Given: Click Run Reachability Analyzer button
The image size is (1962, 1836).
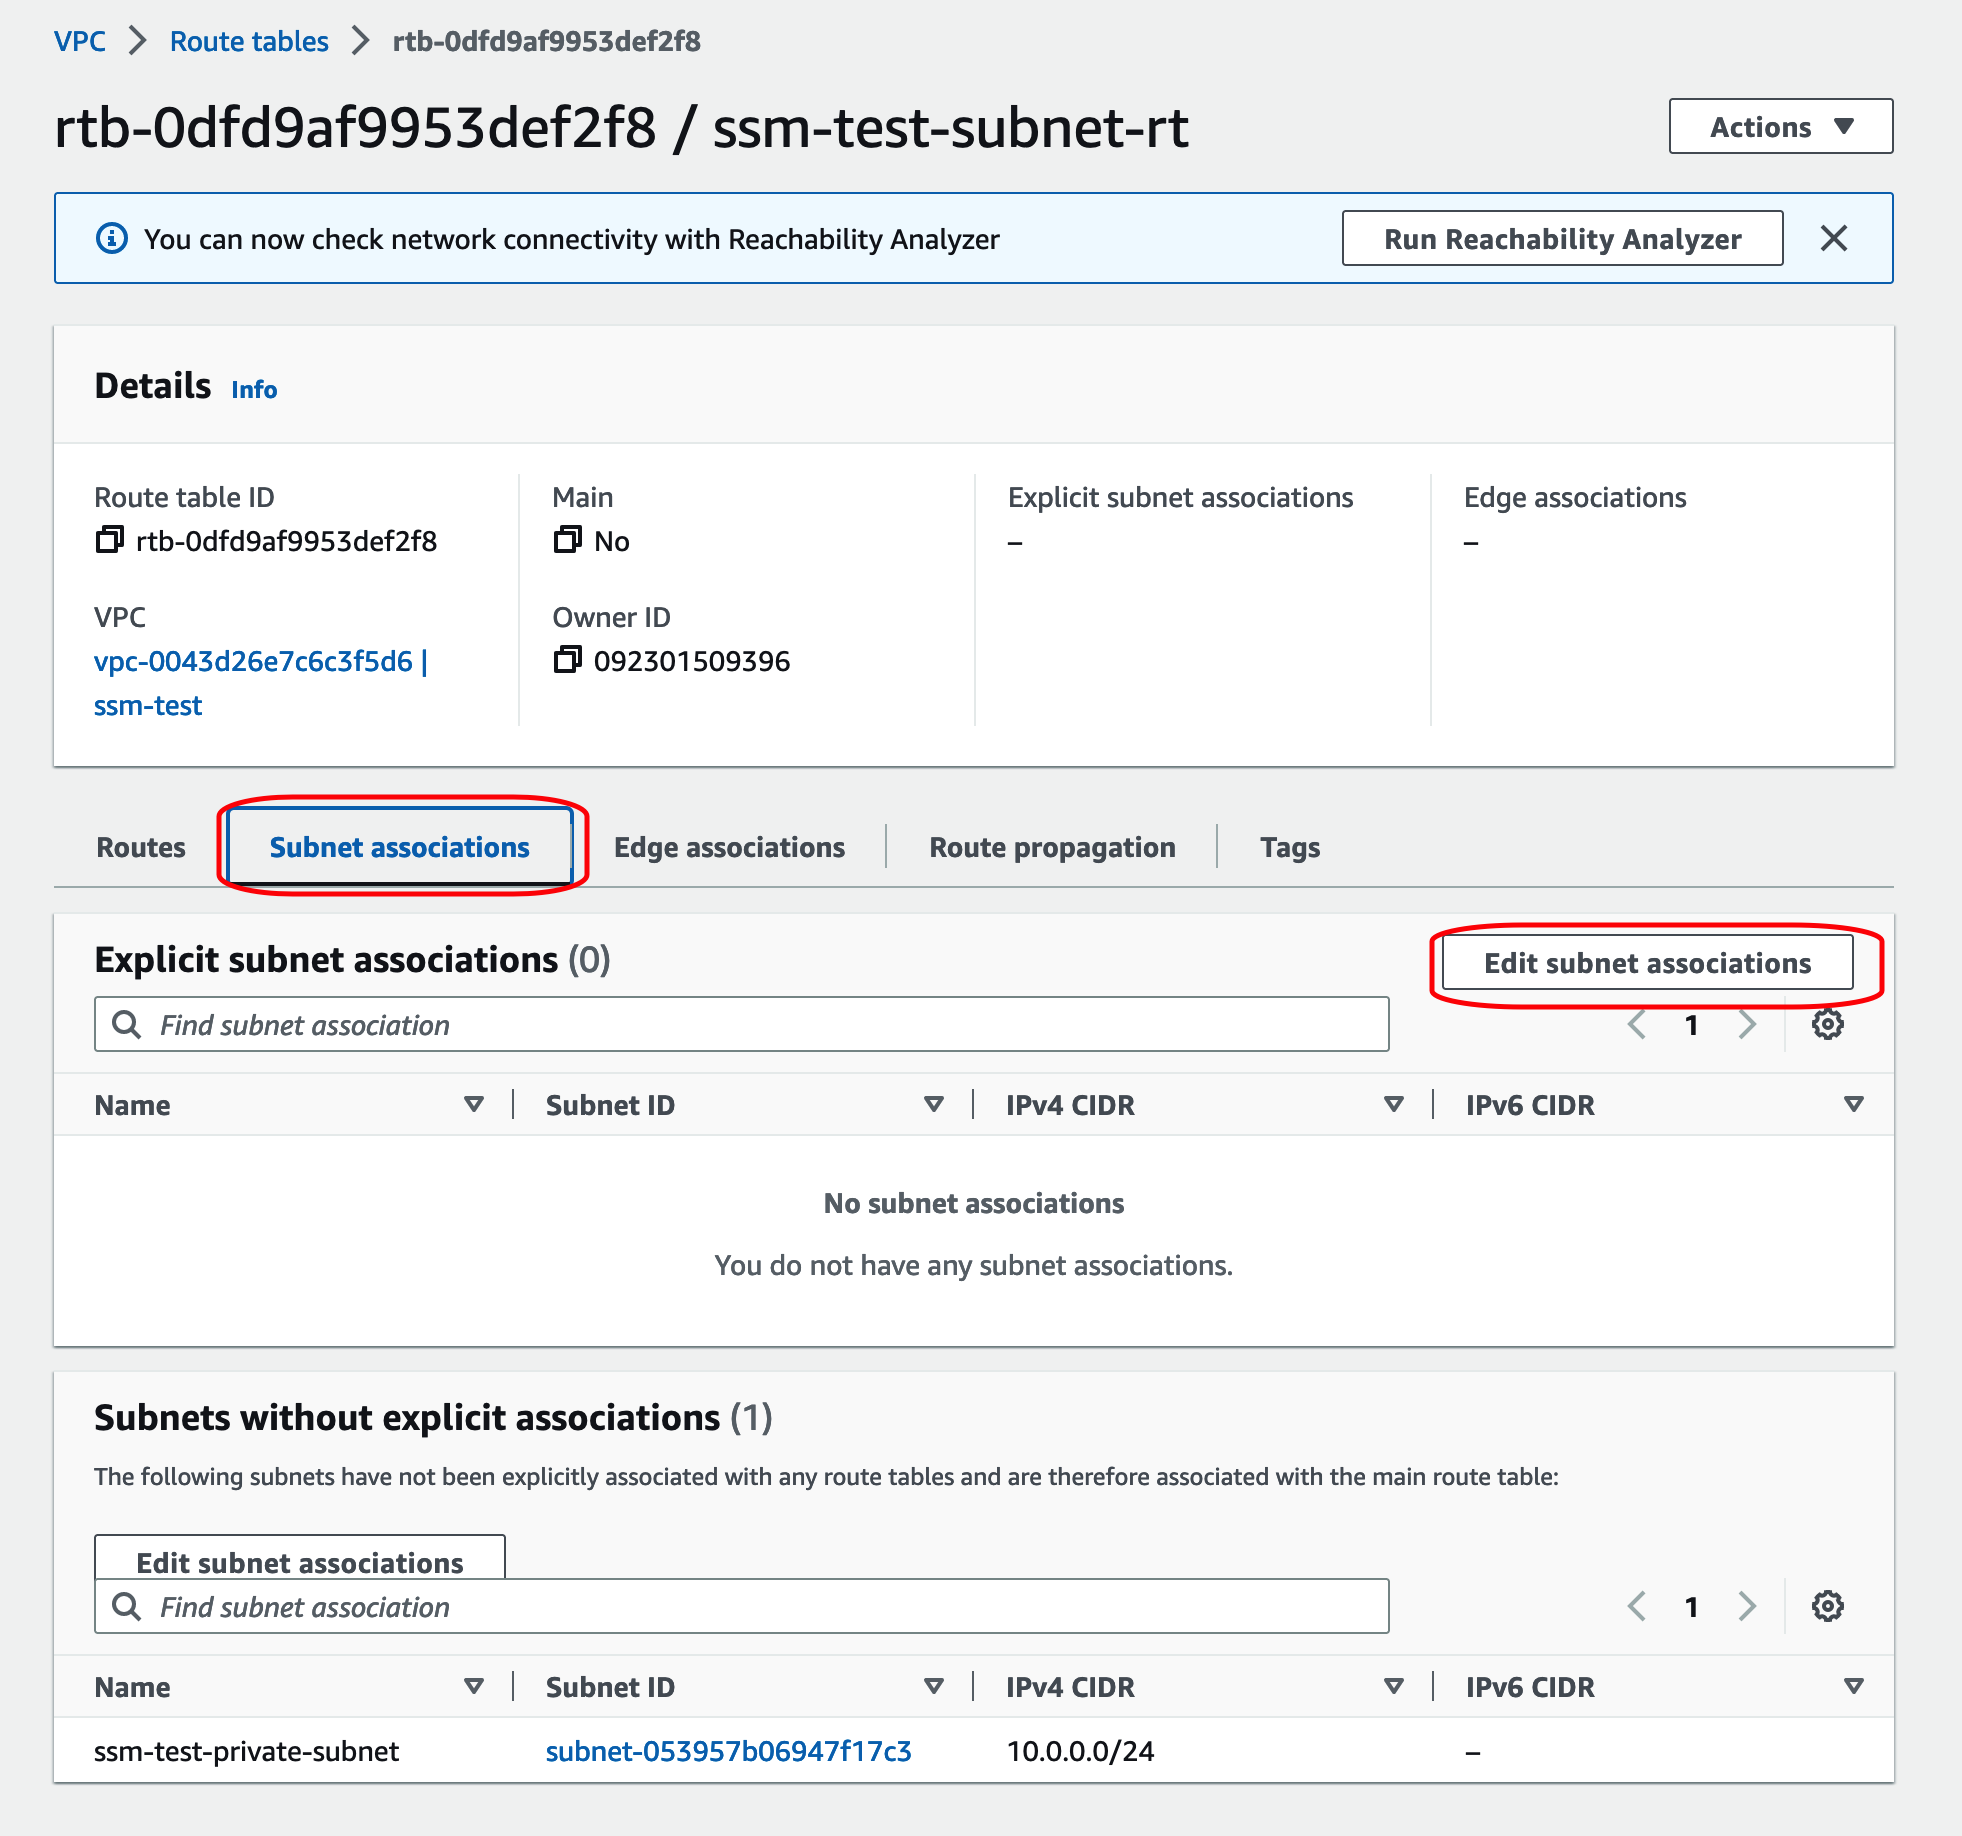Looking at the screenshot, I should (x=1562, y=238).
